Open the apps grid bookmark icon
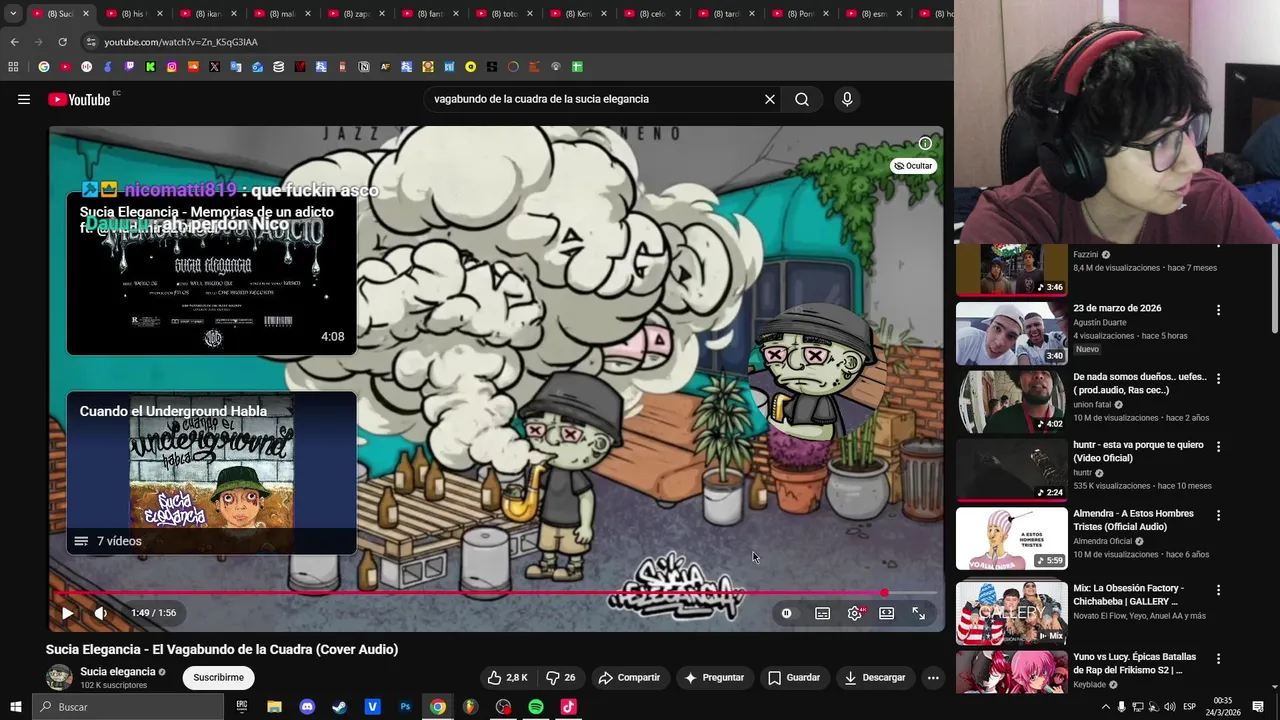Screen dimensions: 1280x720 click(13, 67)
